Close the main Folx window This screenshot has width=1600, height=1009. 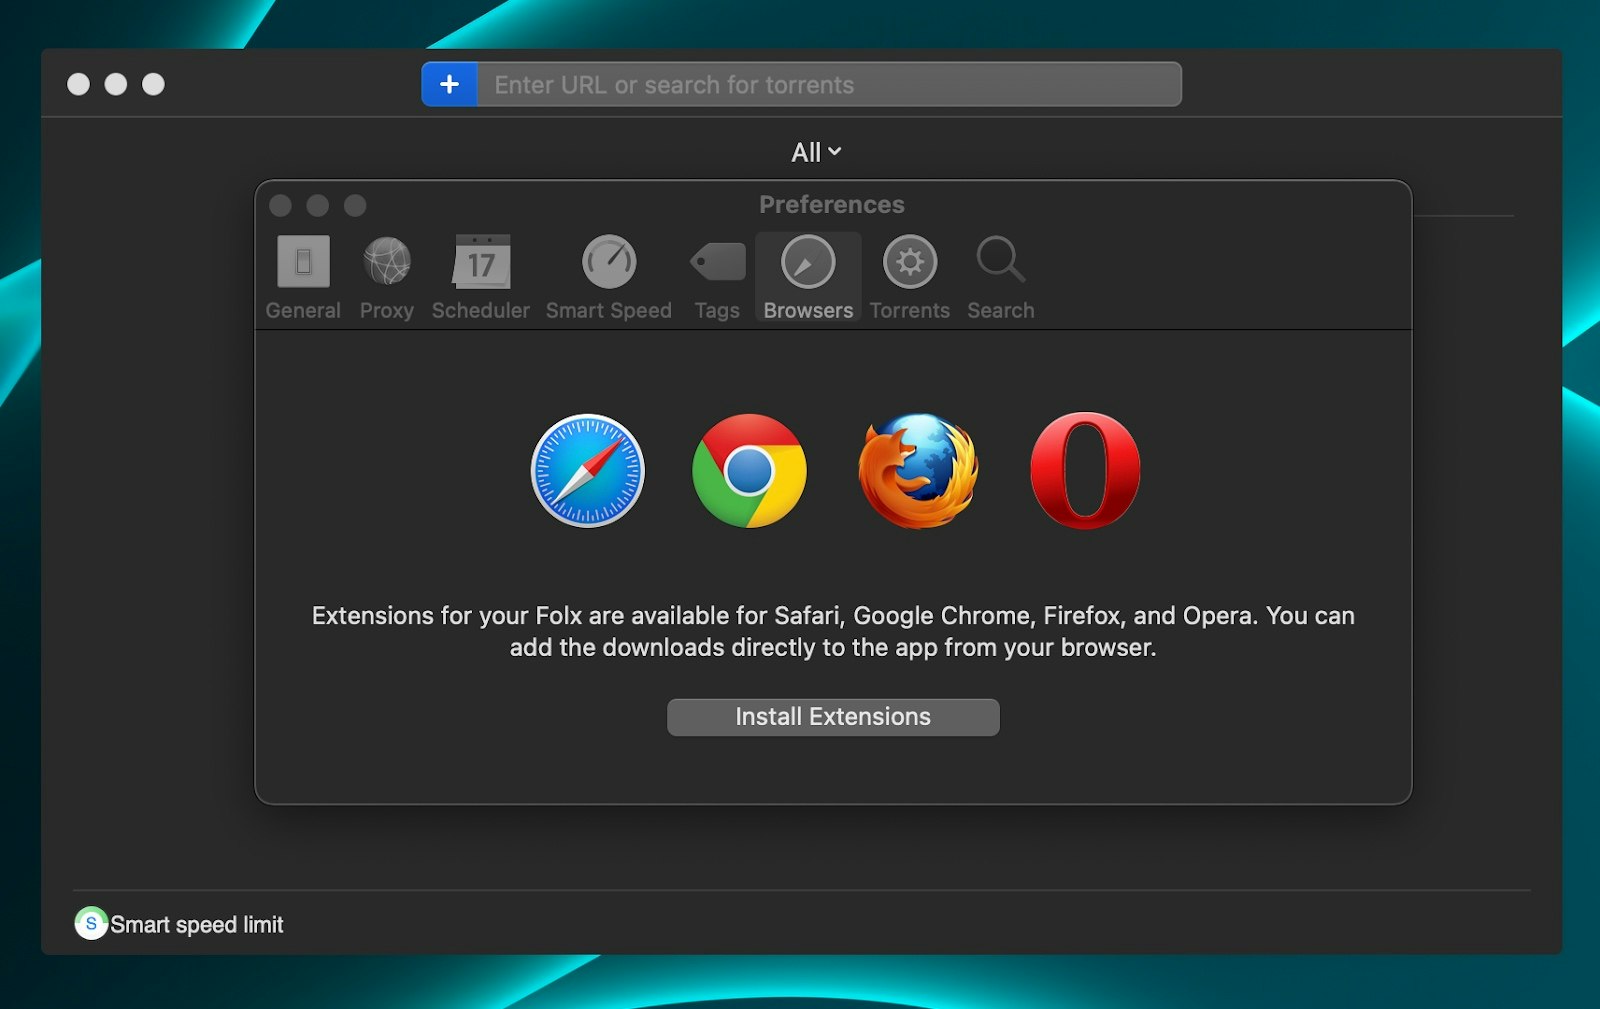click(x=78, y=84)
